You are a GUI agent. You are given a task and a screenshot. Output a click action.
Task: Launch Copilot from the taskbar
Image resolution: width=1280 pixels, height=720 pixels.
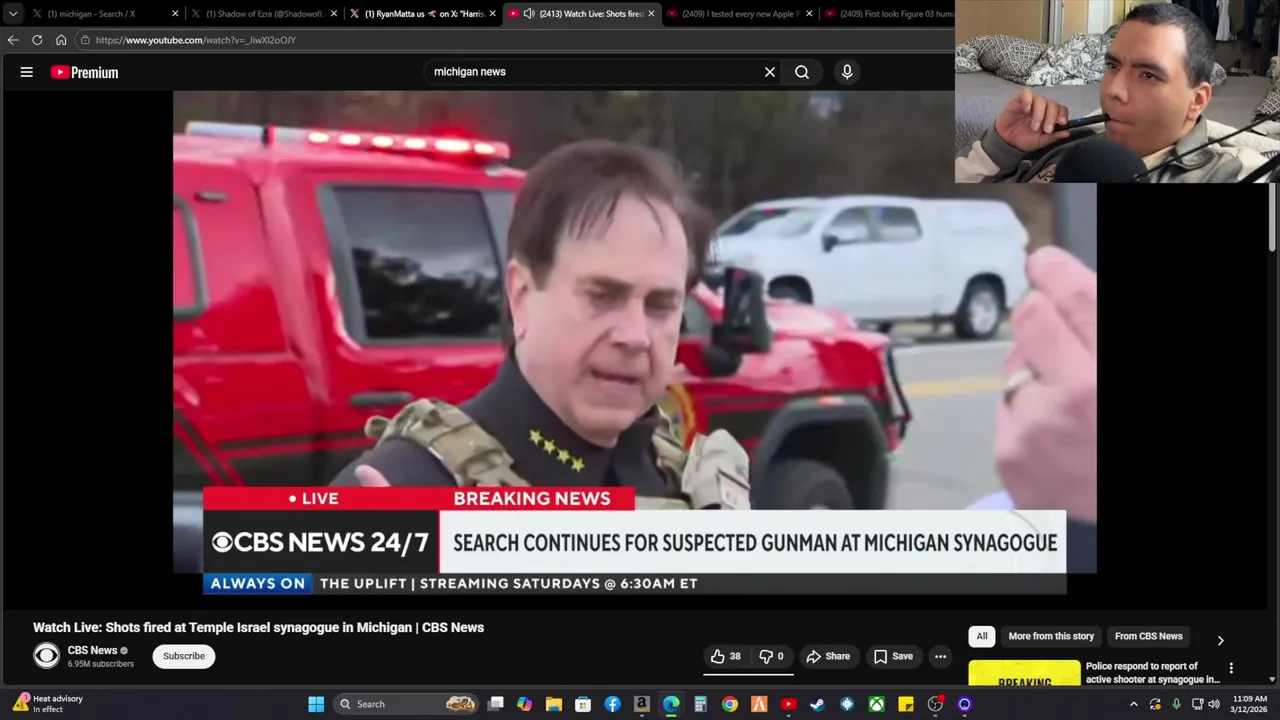(525, 704)
